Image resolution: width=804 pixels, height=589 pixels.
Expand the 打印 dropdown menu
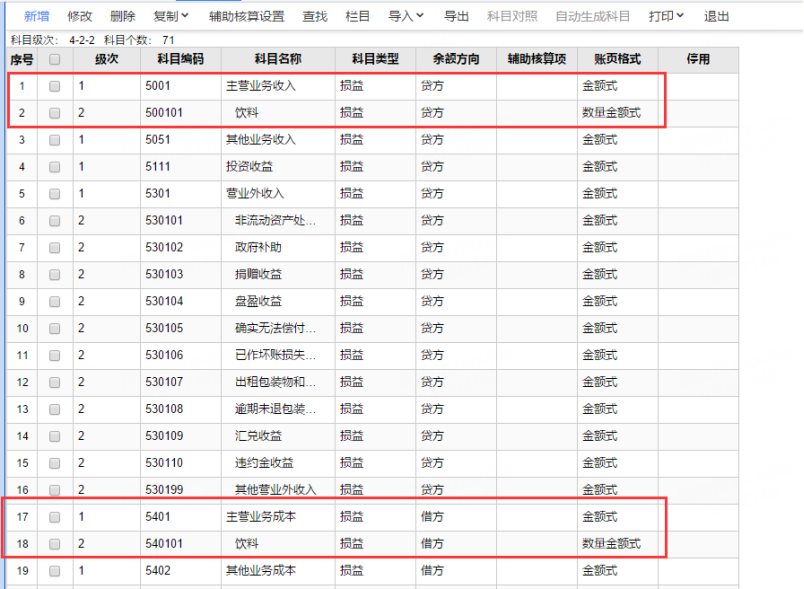[x=666, y=17]
